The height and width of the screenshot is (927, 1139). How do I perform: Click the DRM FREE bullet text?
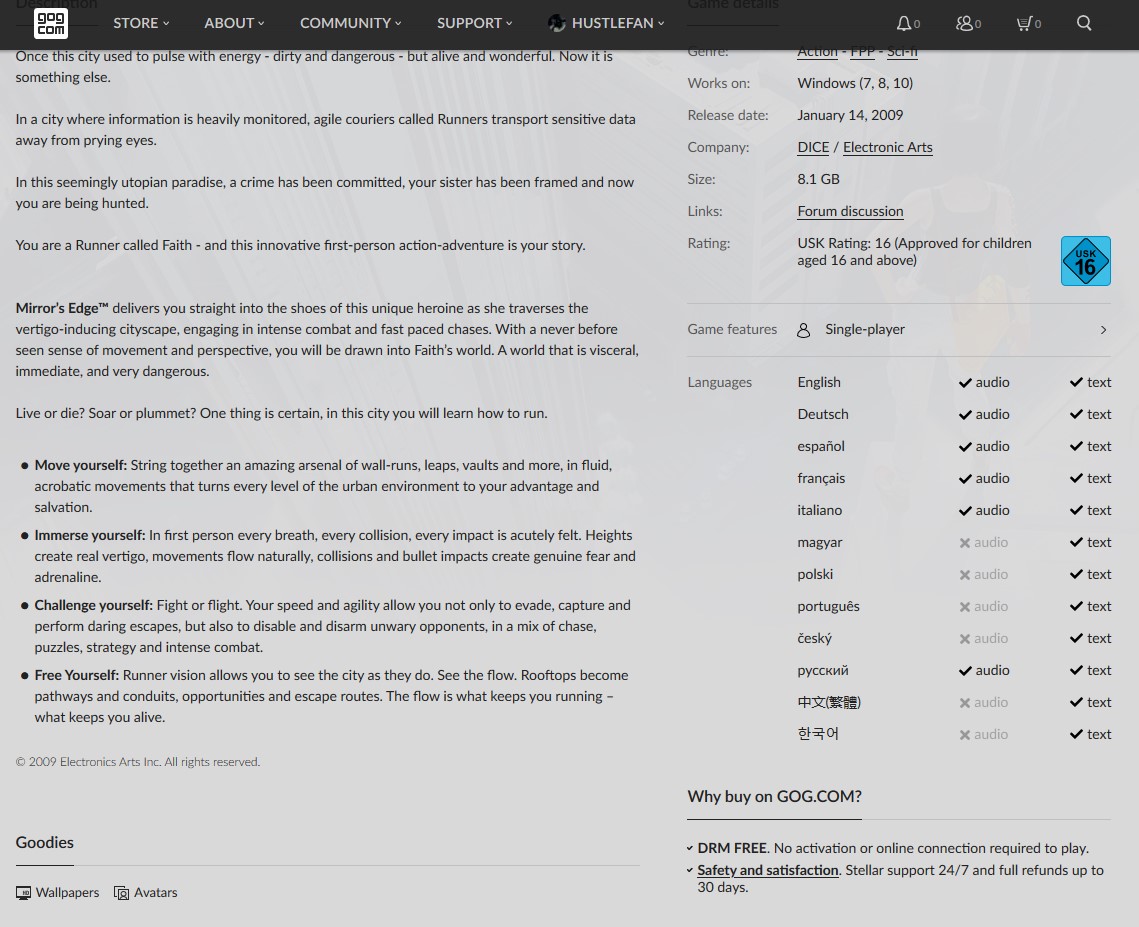893,849
